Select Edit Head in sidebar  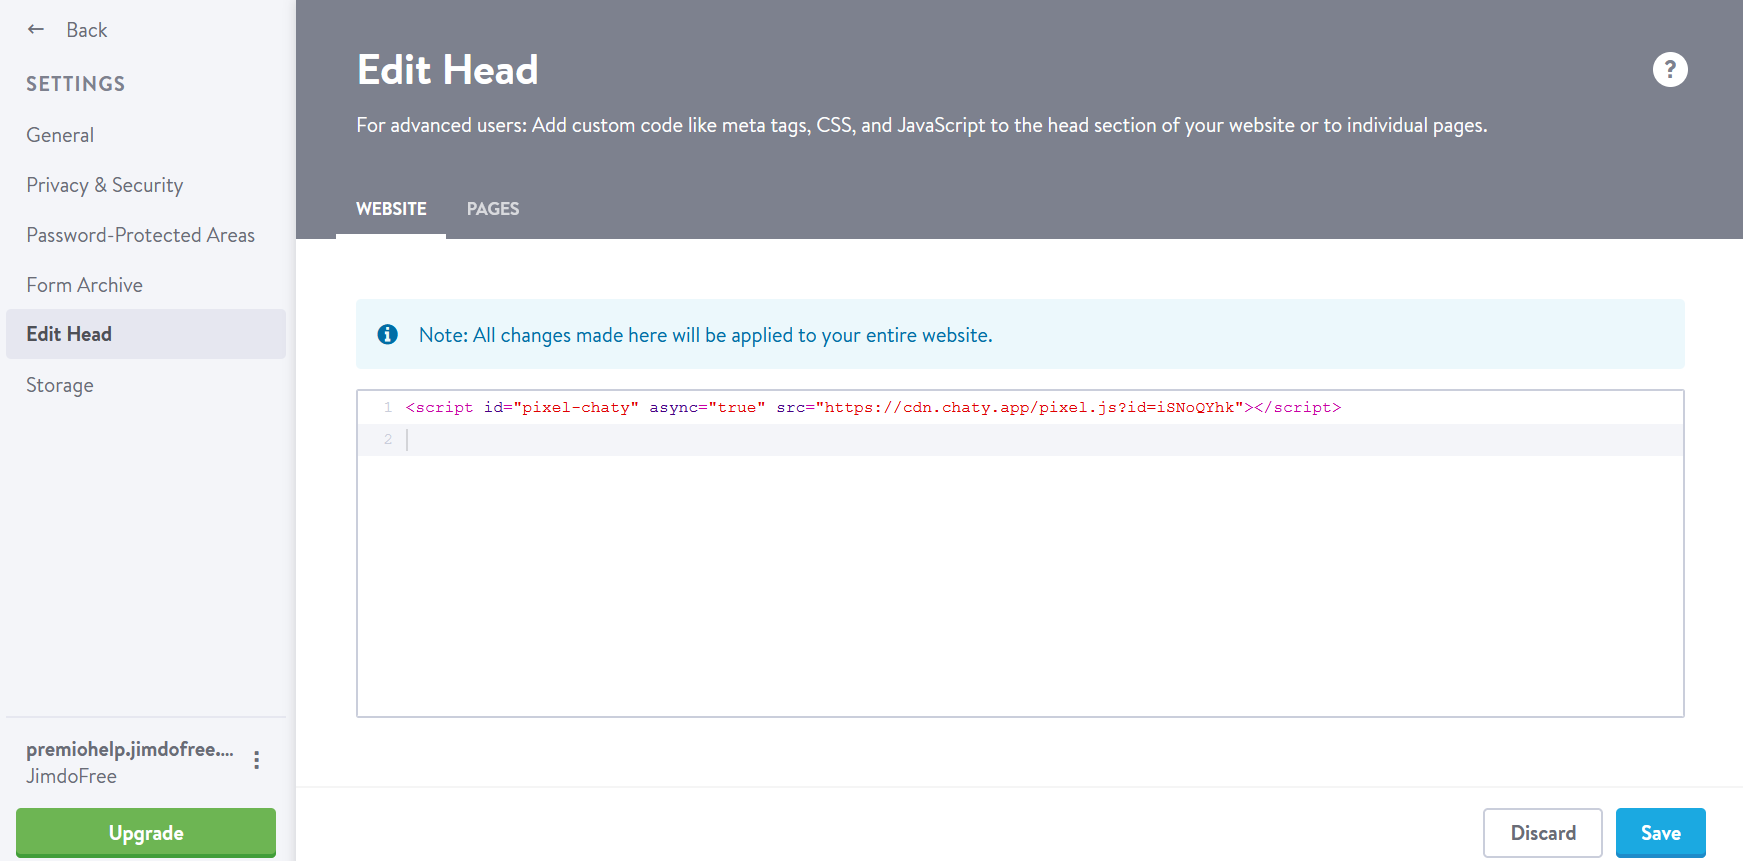click(146, 334)
